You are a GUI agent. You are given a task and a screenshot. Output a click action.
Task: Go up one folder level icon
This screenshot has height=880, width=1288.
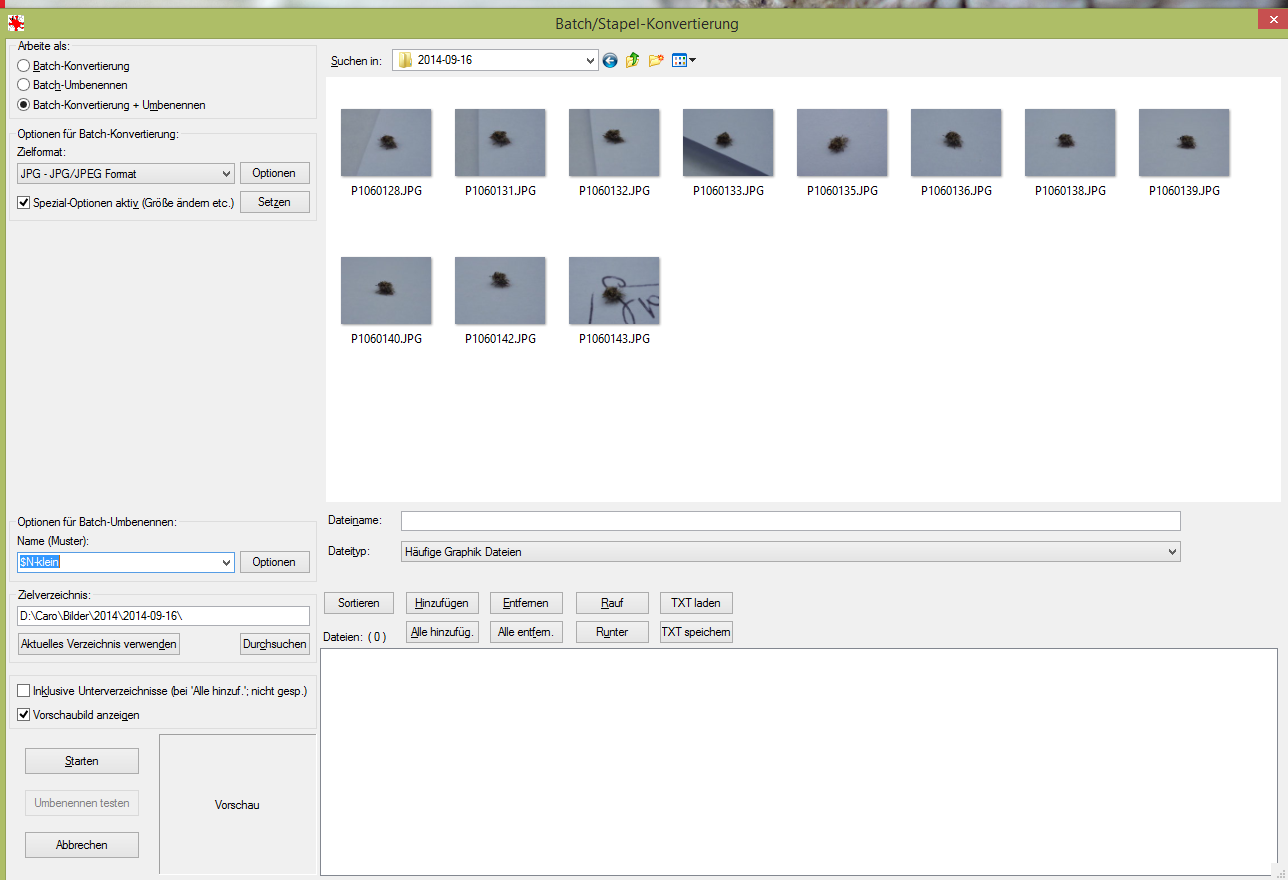(x=632, y=61)
